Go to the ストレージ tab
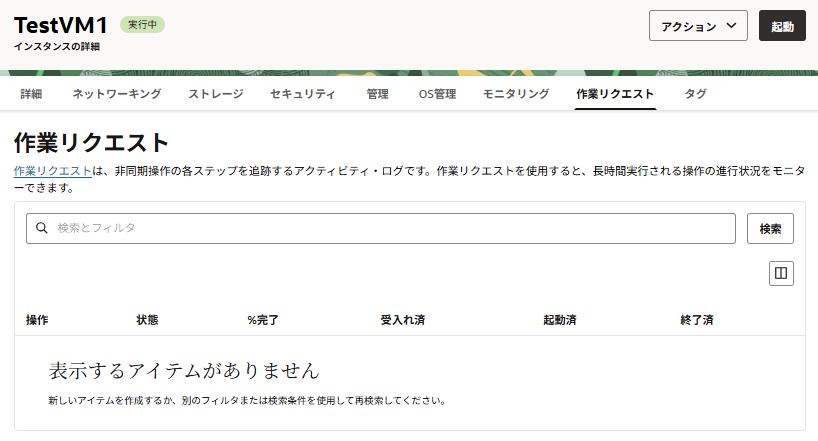818x441 pixels. pos(215,94)
